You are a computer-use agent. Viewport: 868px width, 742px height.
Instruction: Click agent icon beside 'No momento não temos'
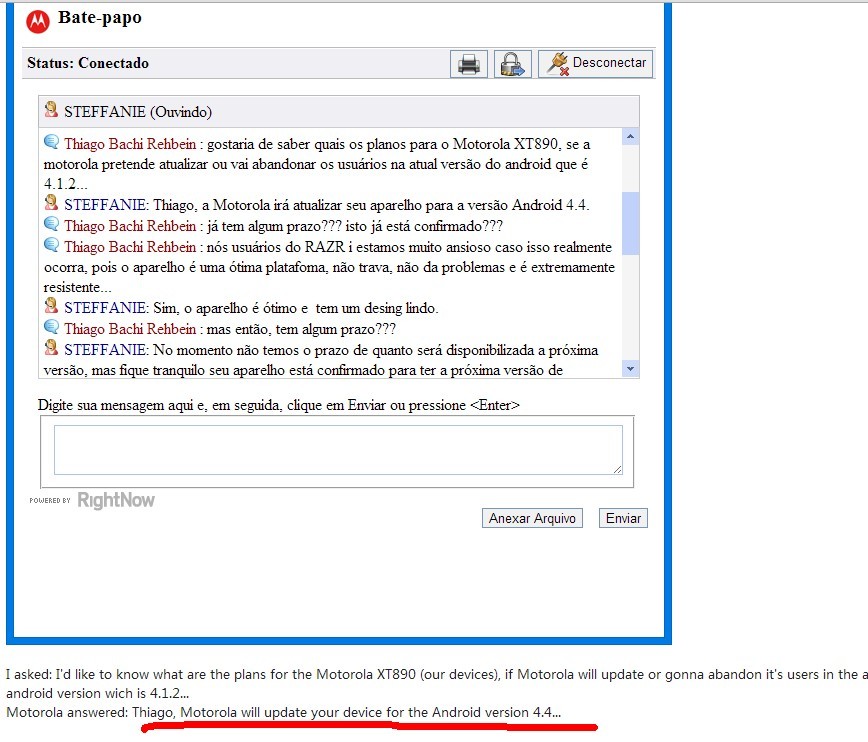[x=51, y=348]
